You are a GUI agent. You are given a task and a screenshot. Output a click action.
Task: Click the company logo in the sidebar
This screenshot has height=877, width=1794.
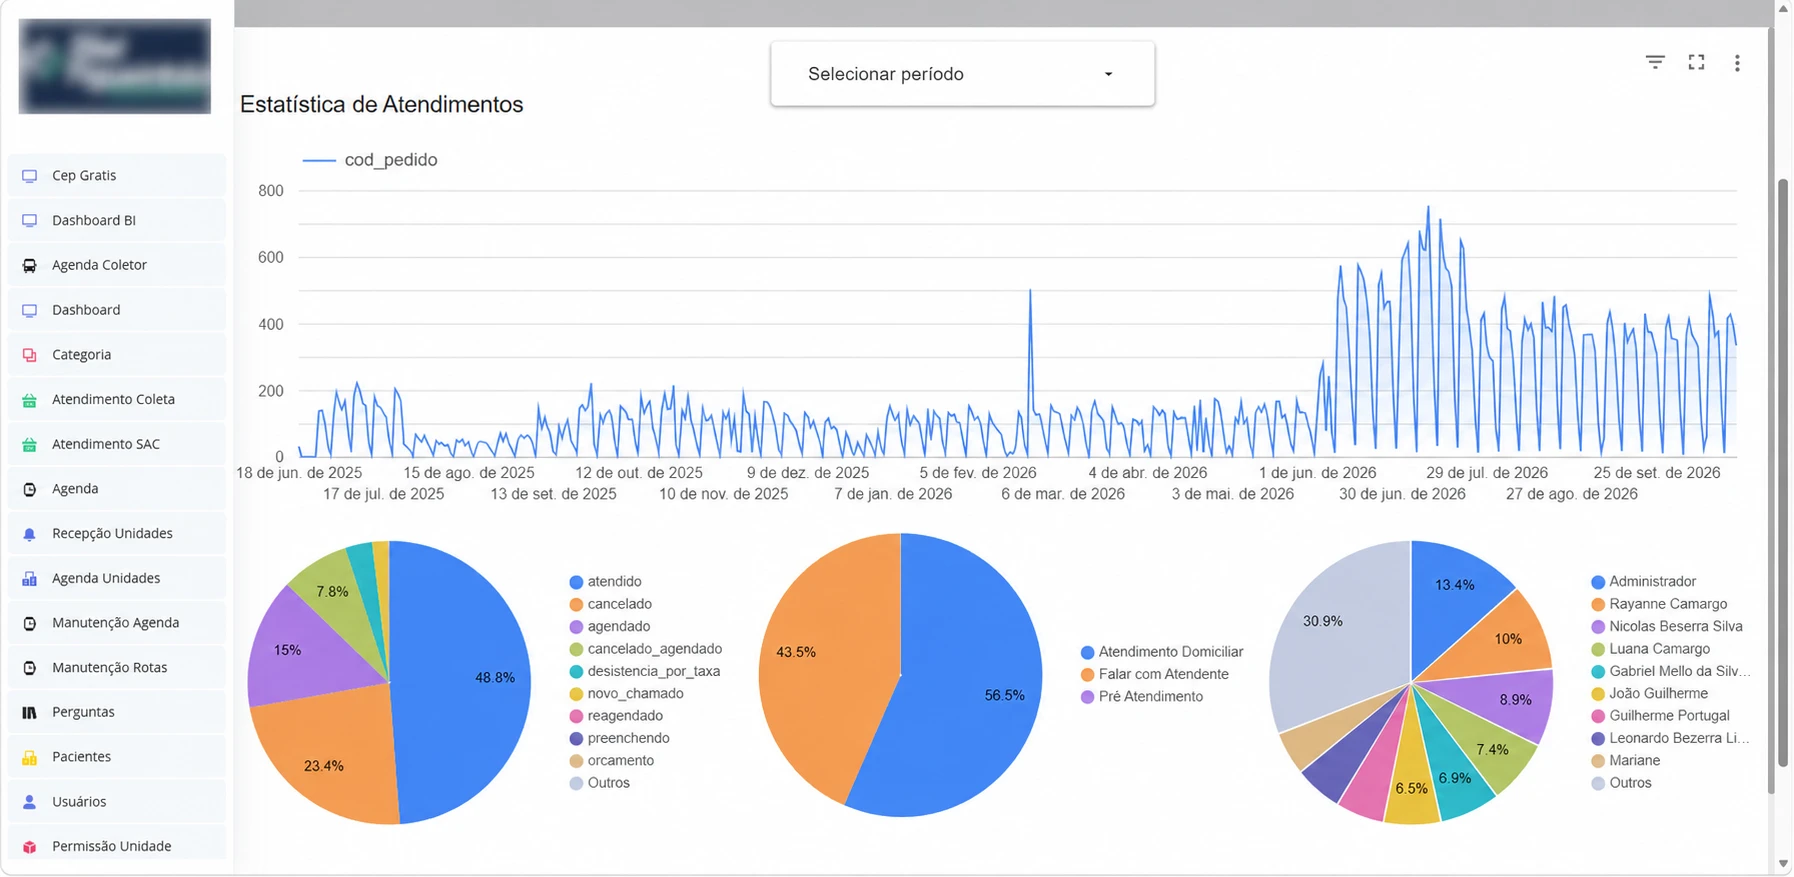(x=115, y=66)
